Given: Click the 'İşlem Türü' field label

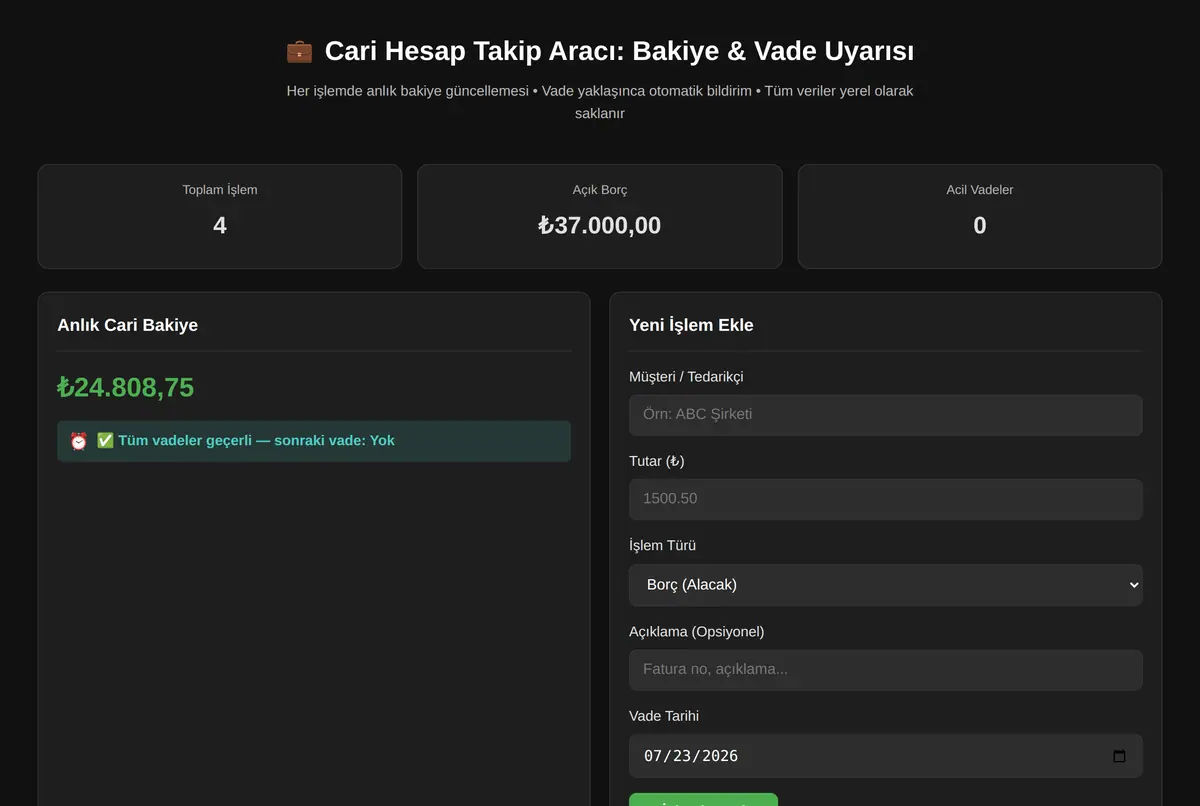Looking at the screenshot, I should tap(662, 546).
